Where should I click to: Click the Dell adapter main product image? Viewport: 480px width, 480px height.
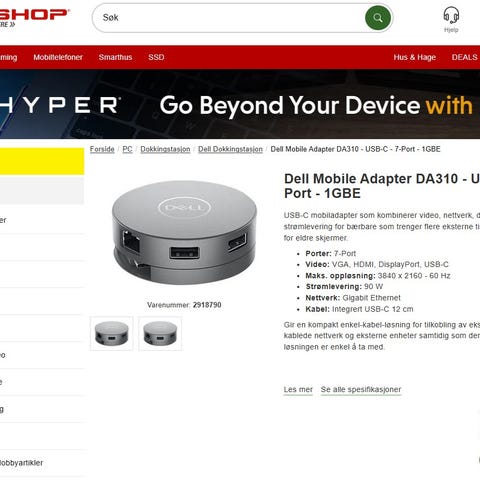point(184,232)
